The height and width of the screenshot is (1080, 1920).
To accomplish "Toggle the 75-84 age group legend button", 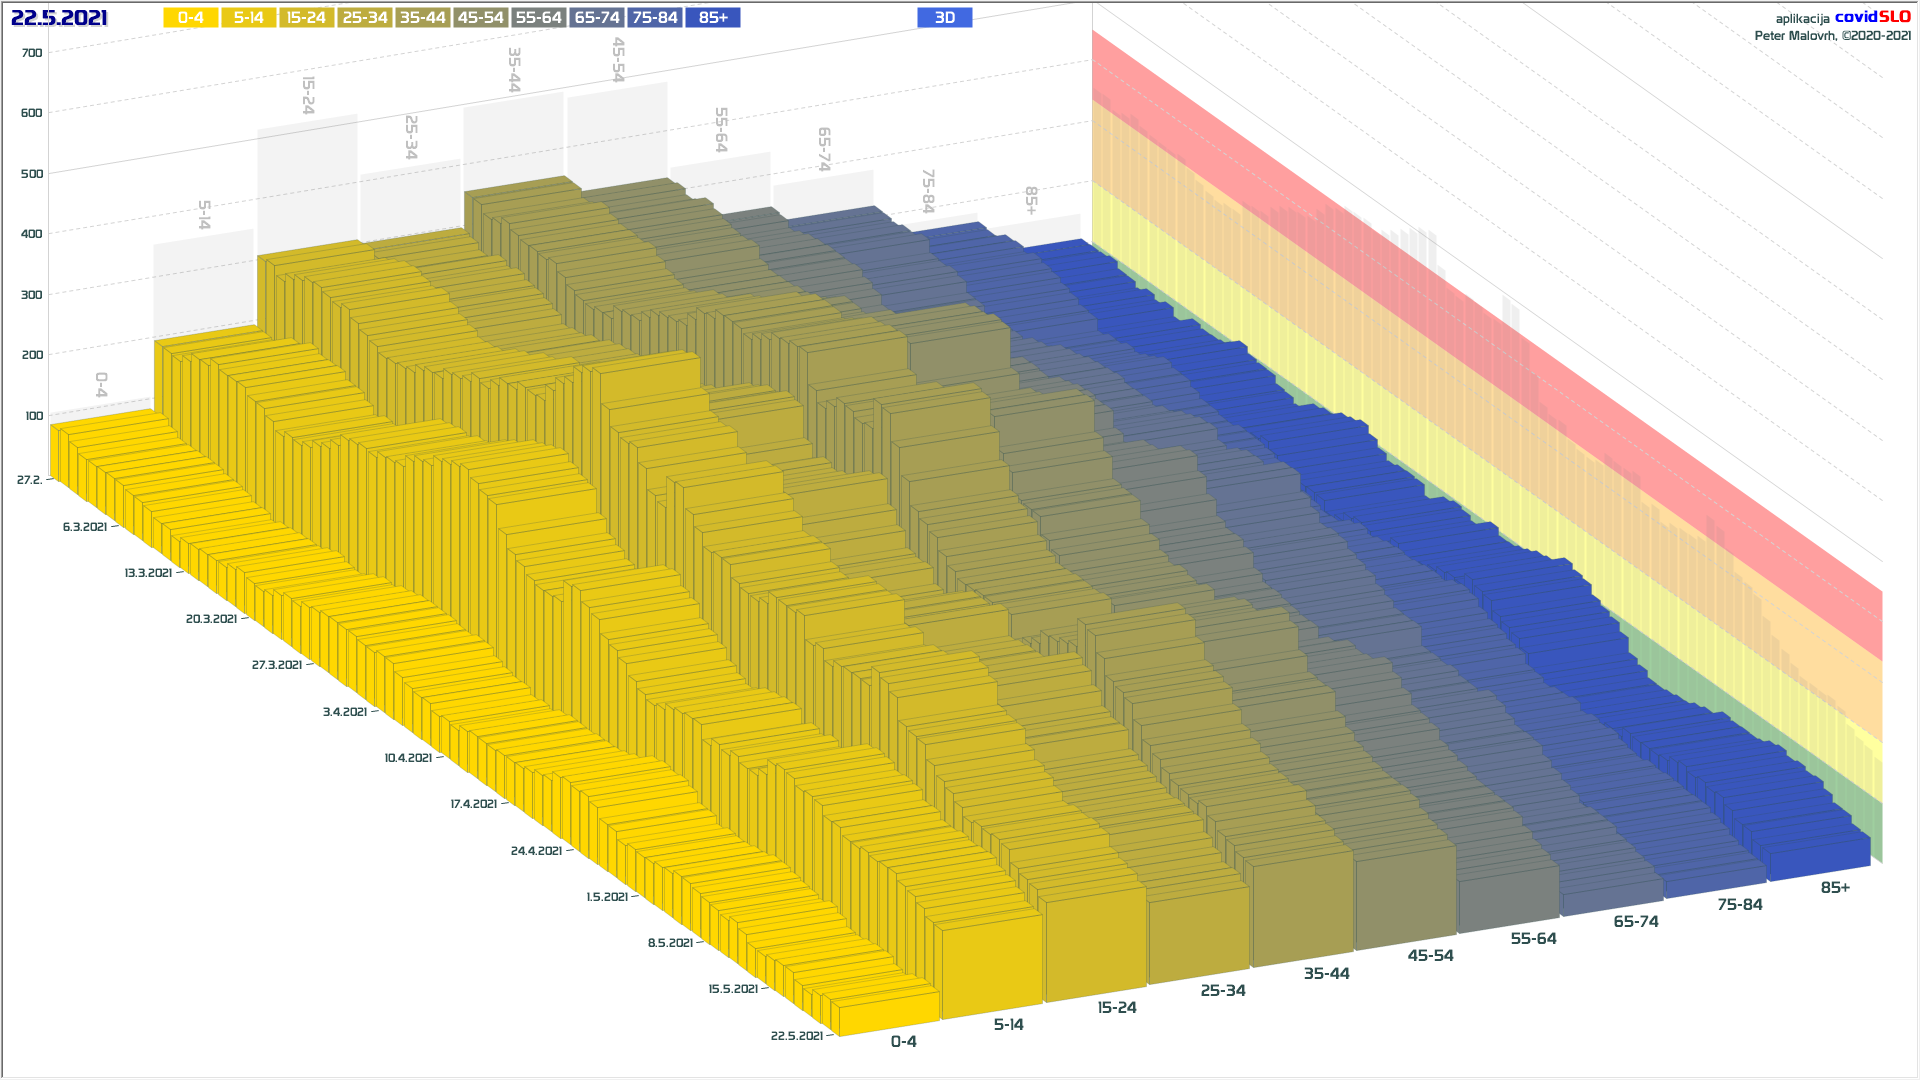I will click(x=655, y=18).
